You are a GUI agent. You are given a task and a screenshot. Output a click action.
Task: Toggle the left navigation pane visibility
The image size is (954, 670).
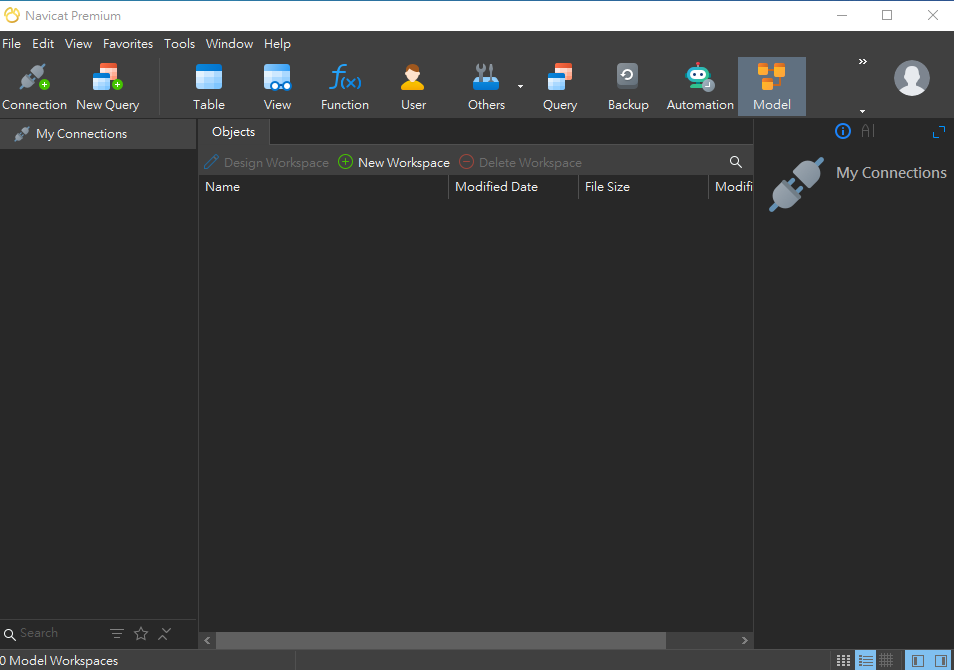(918, 660)
